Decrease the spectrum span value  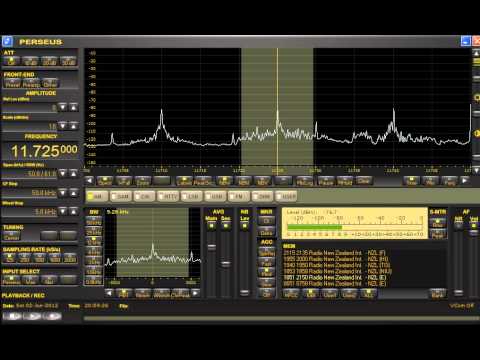[x=63, y=173]
